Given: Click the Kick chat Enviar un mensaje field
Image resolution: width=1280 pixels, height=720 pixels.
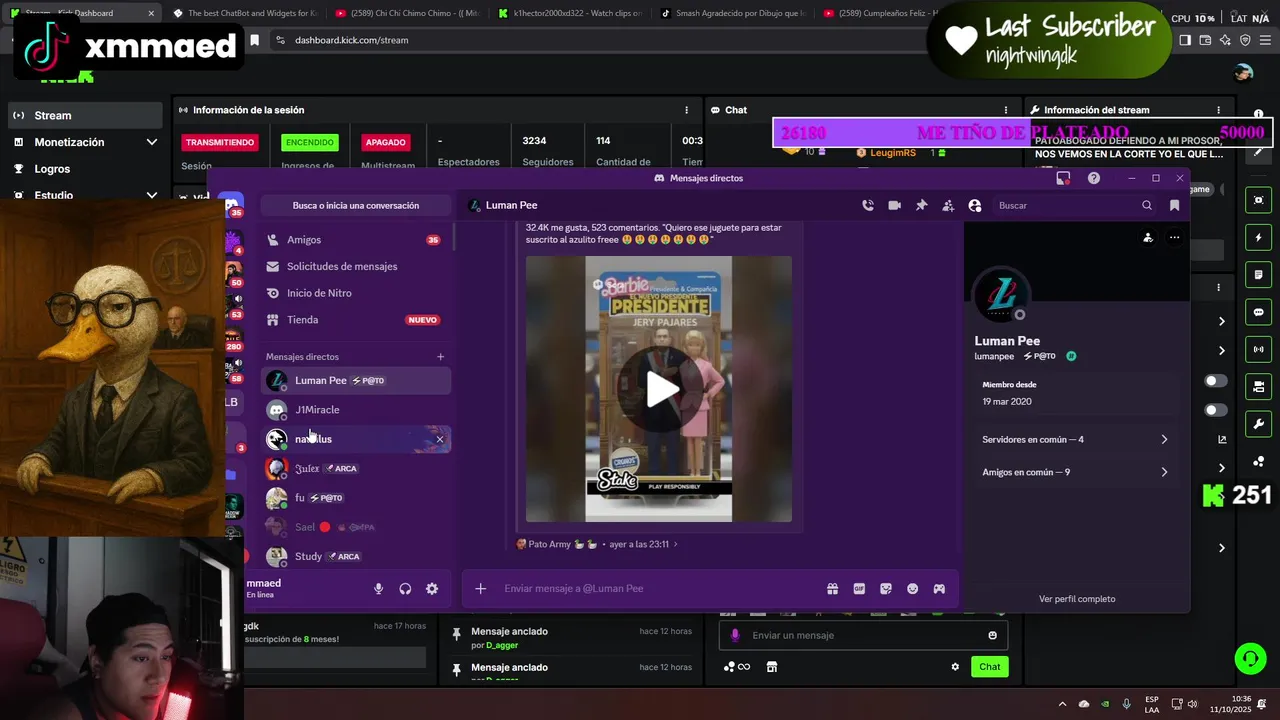Looking at the screenshot, I should (x=862, y=635).
